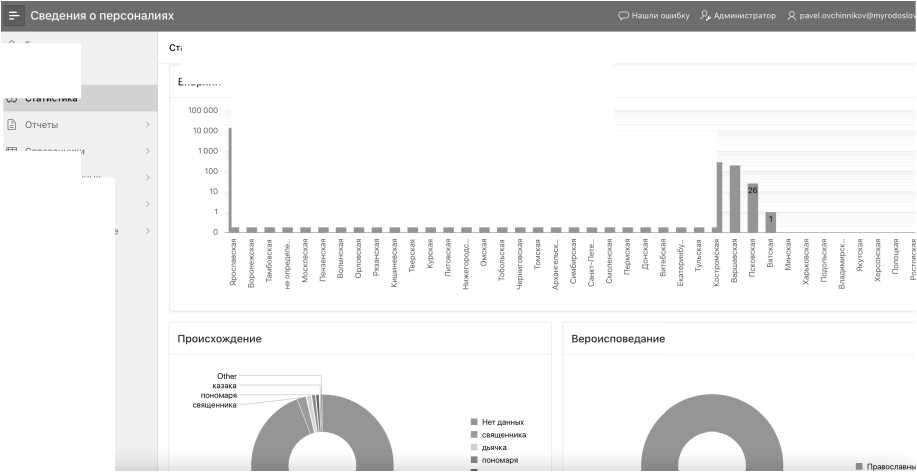Click the Смоленская axis label
Screen dimensions: 917x472
[609, 260]
